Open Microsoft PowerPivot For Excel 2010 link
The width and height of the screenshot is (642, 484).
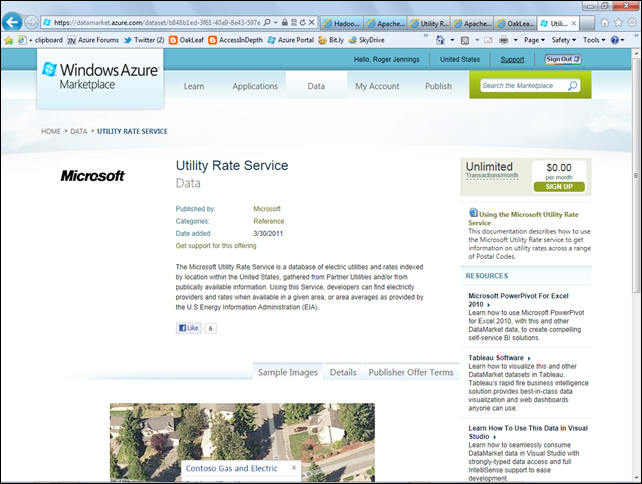click(x=518, y=300)
